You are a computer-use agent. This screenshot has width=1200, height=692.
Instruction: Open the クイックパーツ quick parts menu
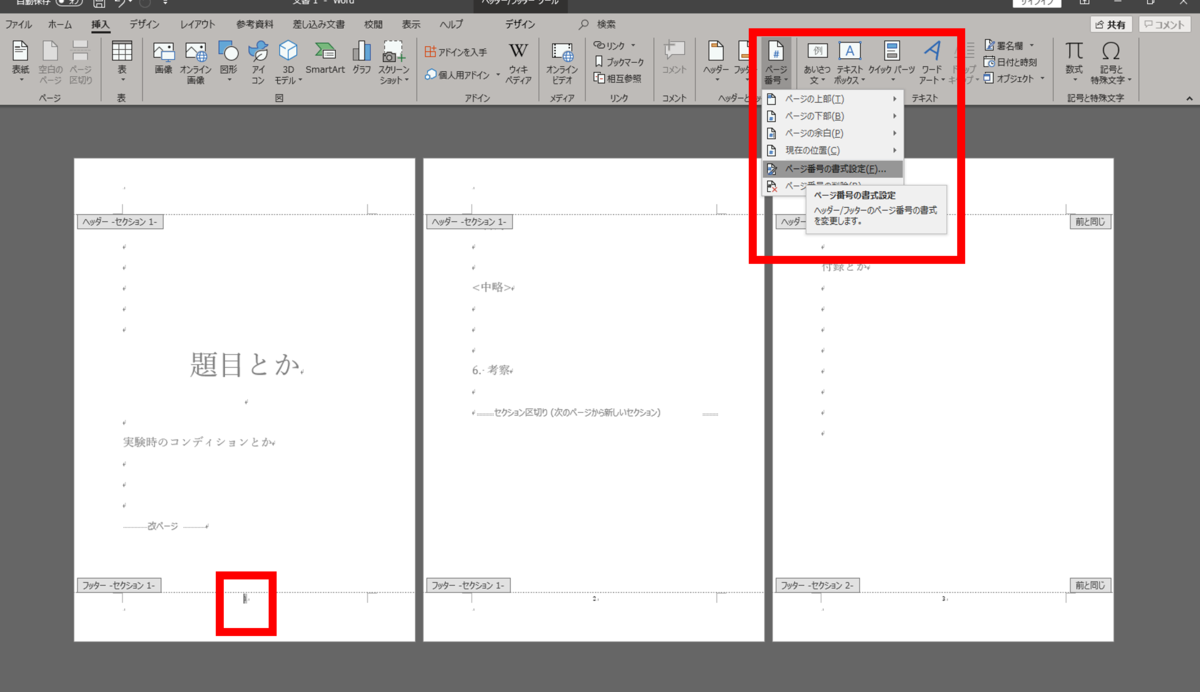(x=892, y=62)
